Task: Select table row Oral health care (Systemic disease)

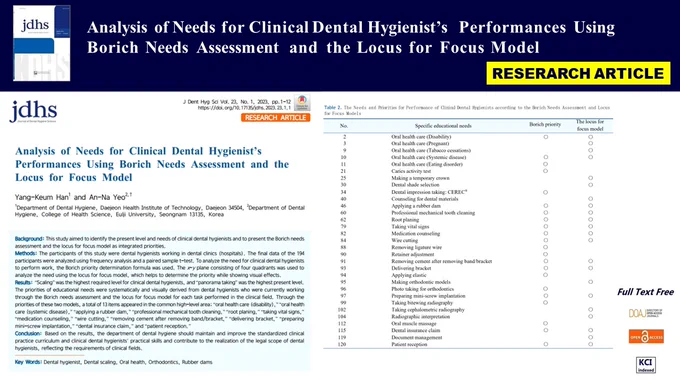Action: pos(468,157)
